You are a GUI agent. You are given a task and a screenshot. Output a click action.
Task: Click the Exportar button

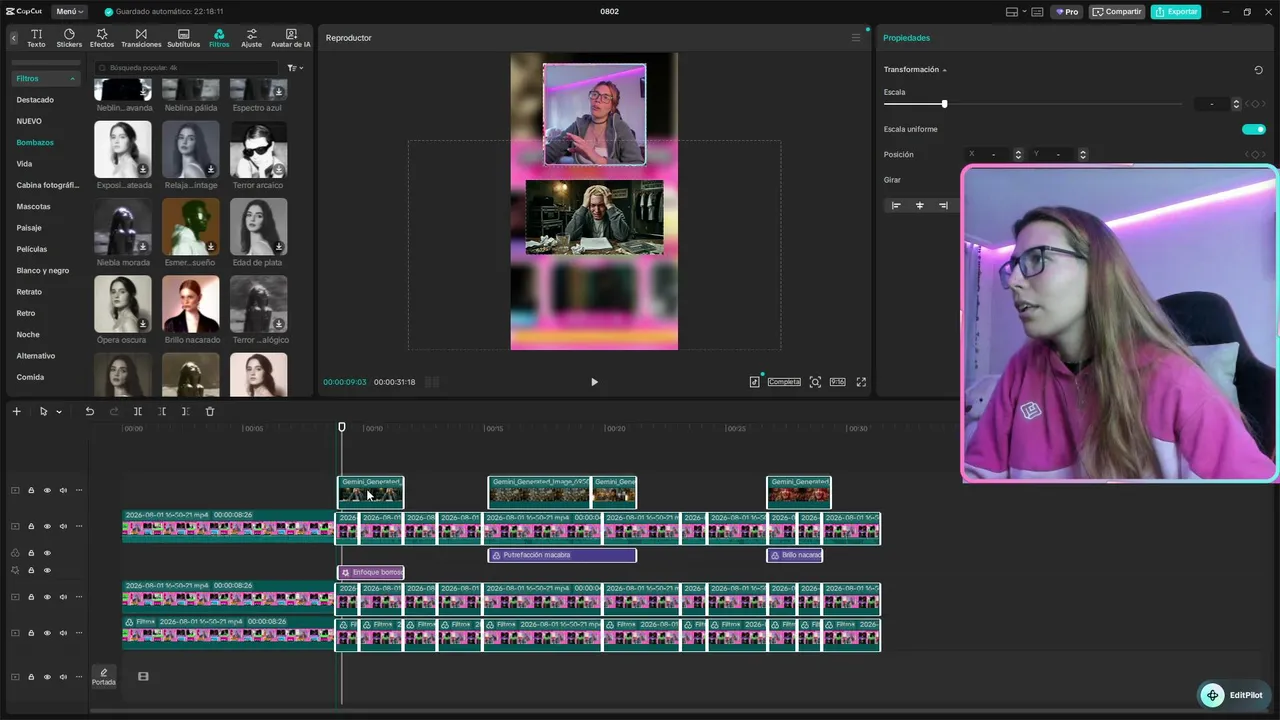tap(1176, 12)
